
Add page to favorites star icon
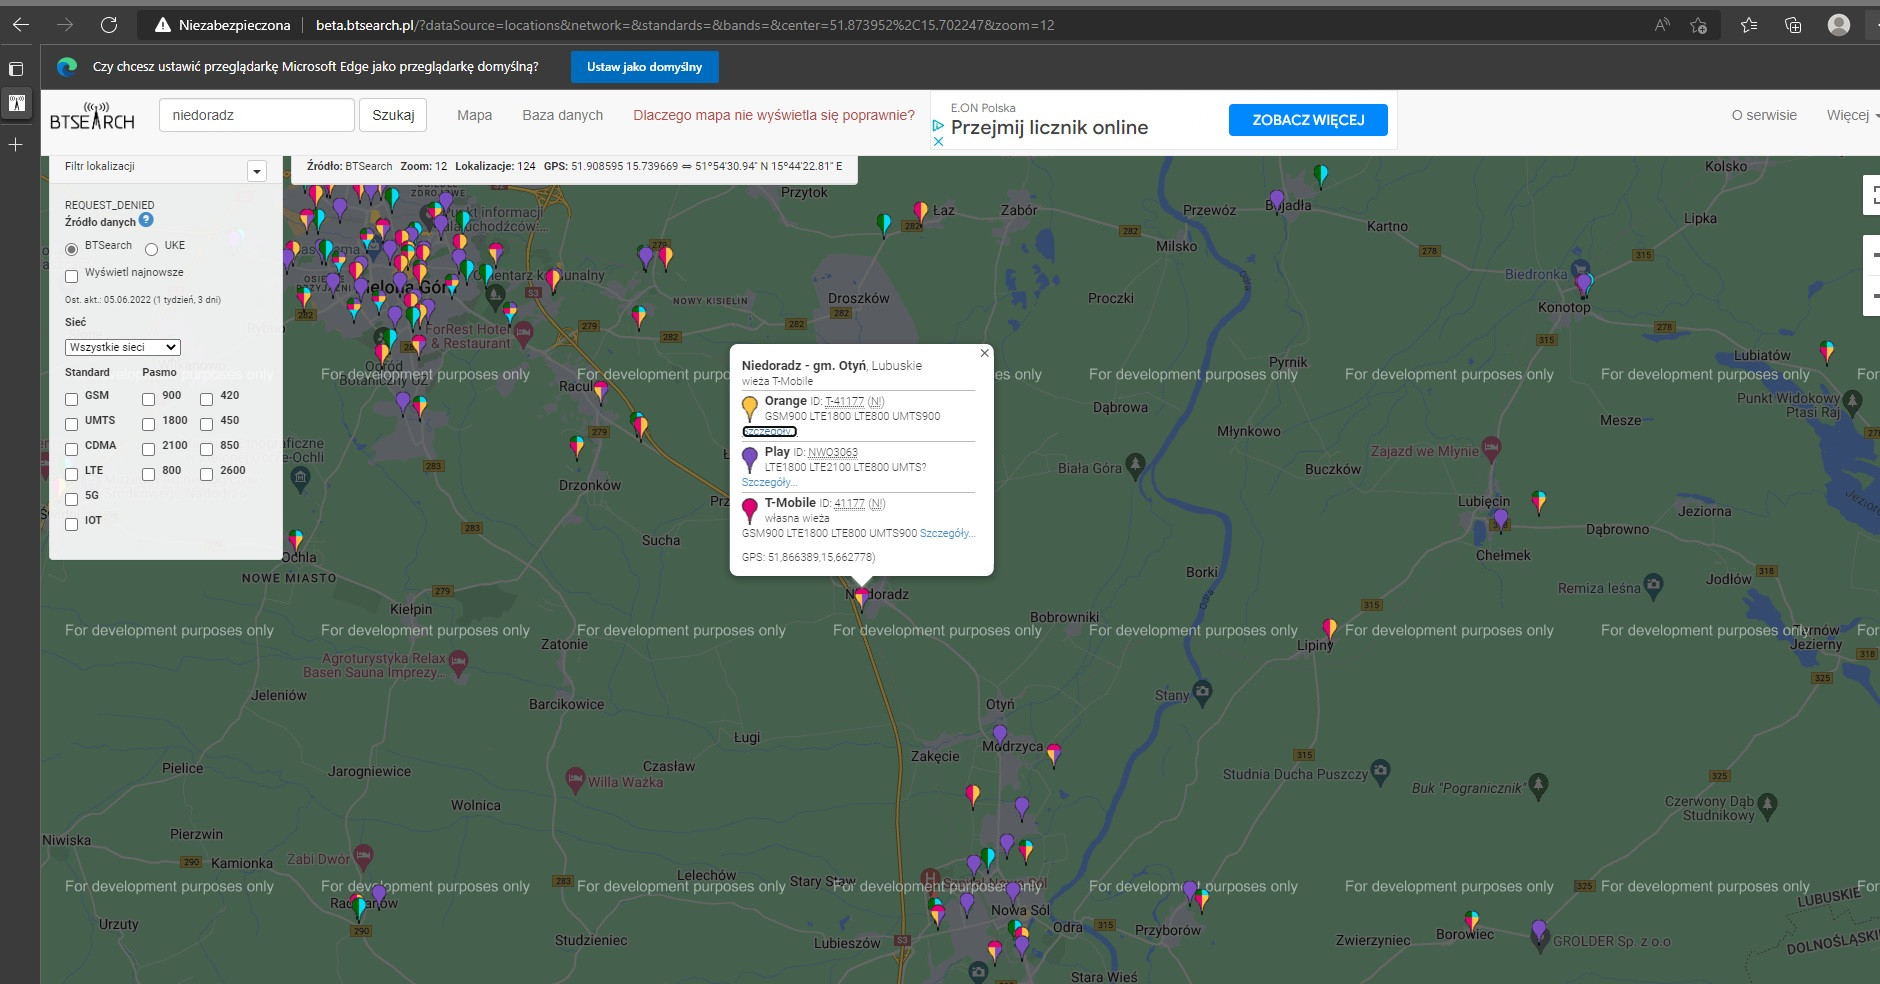(1698, 25)
